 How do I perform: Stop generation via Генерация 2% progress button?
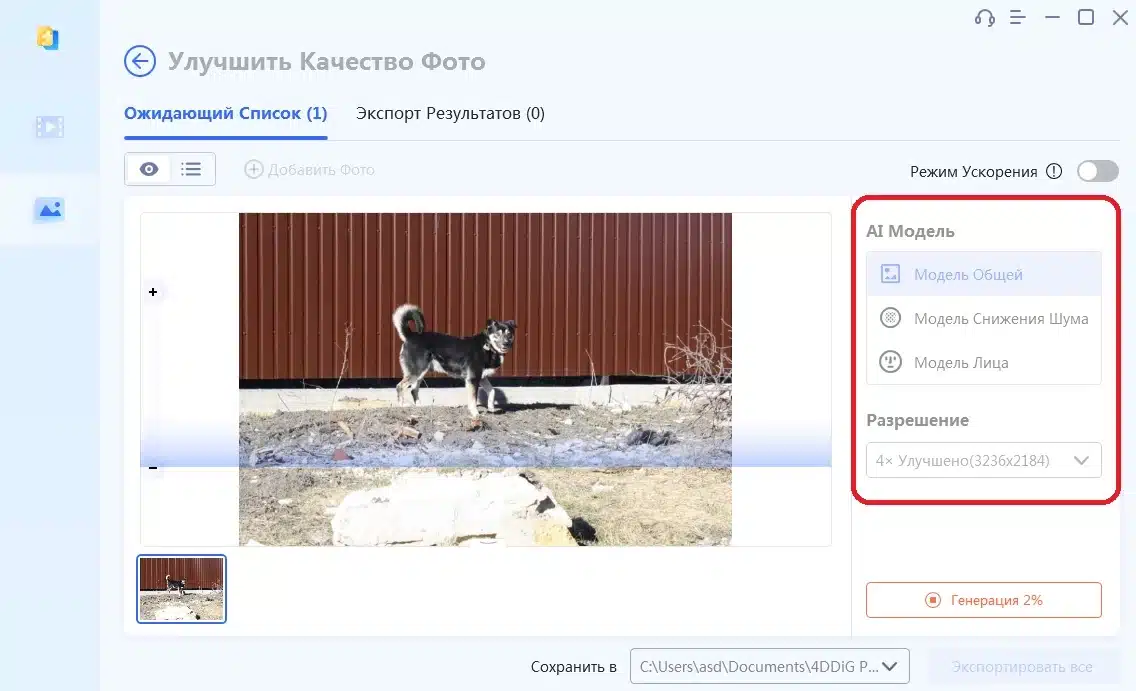983,600
